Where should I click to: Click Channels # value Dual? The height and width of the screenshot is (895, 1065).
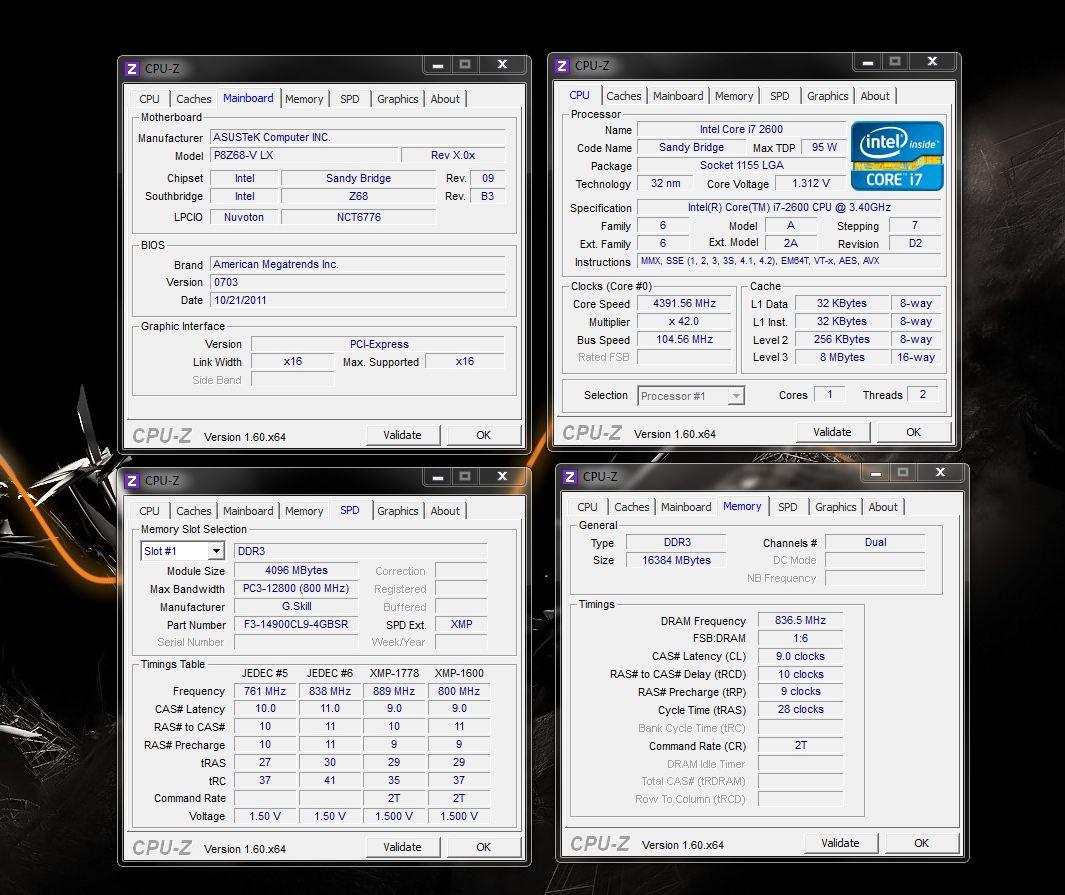coord(876,543)
